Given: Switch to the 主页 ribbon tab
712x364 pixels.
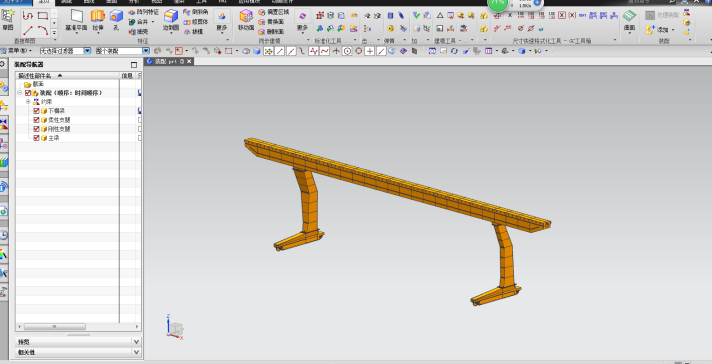Looking at the screenshot, I should pyautogui.click(x=44, y=2).
